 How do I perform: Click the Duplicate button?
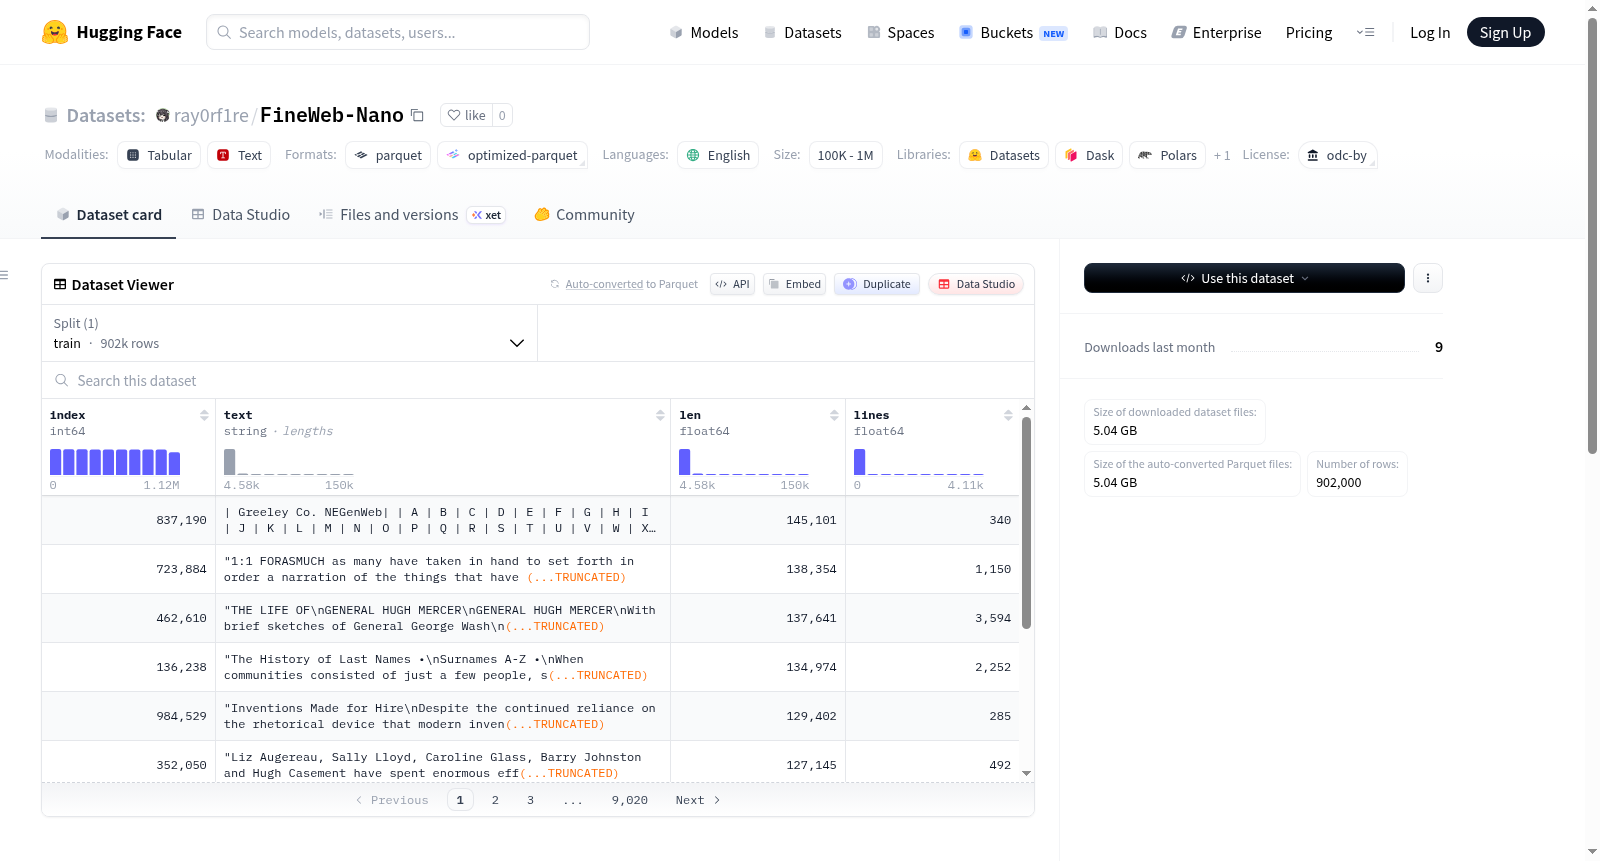pyautogui.click(x=877, y=284)
